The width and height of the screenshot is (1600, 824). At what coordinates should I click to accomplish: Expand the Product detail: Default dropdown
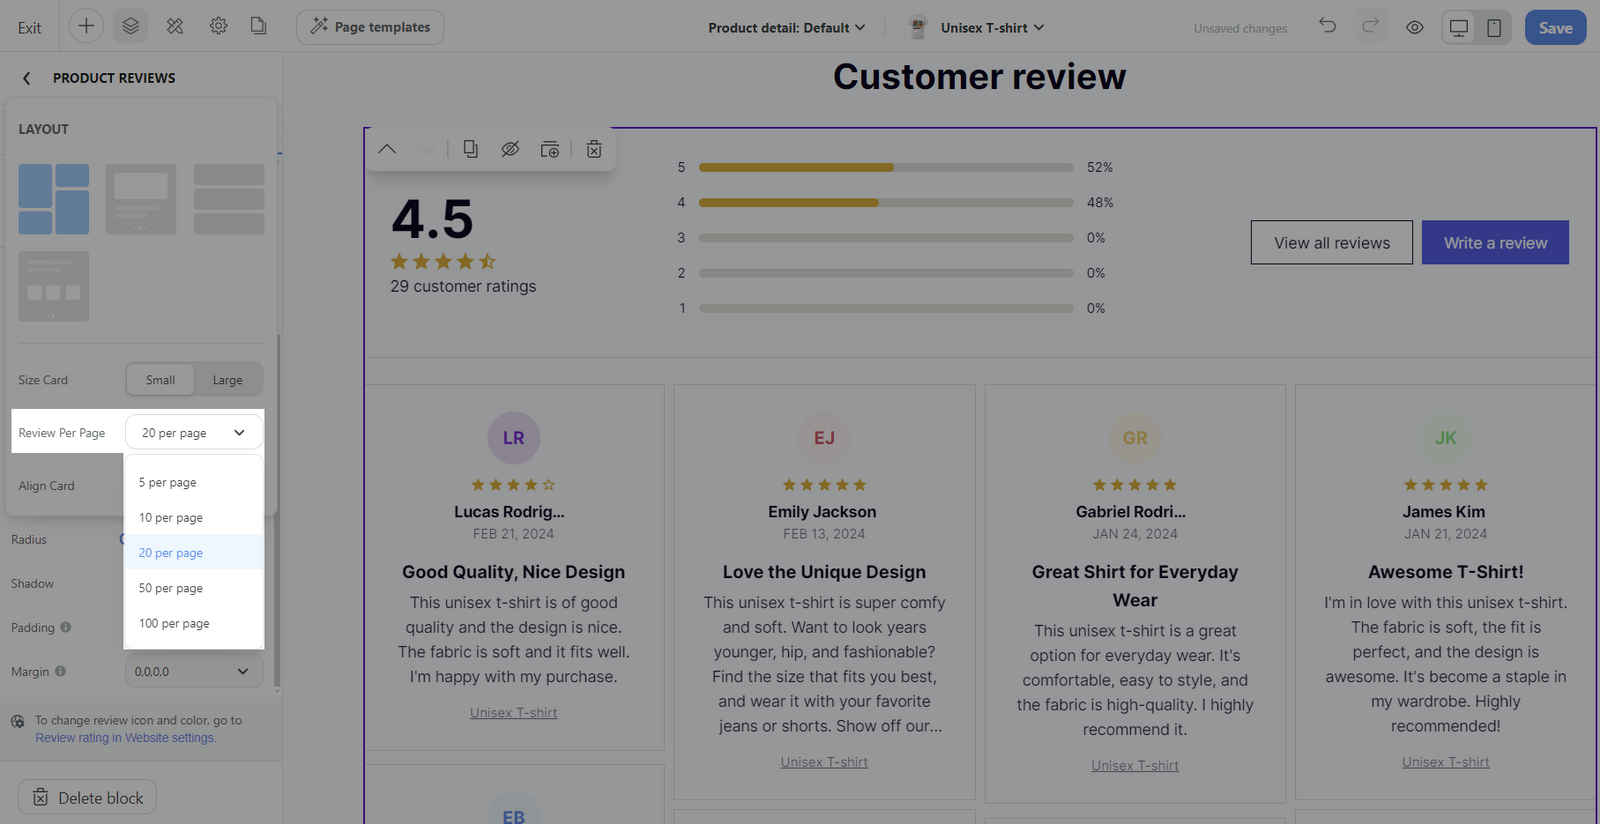click(786, 28)
